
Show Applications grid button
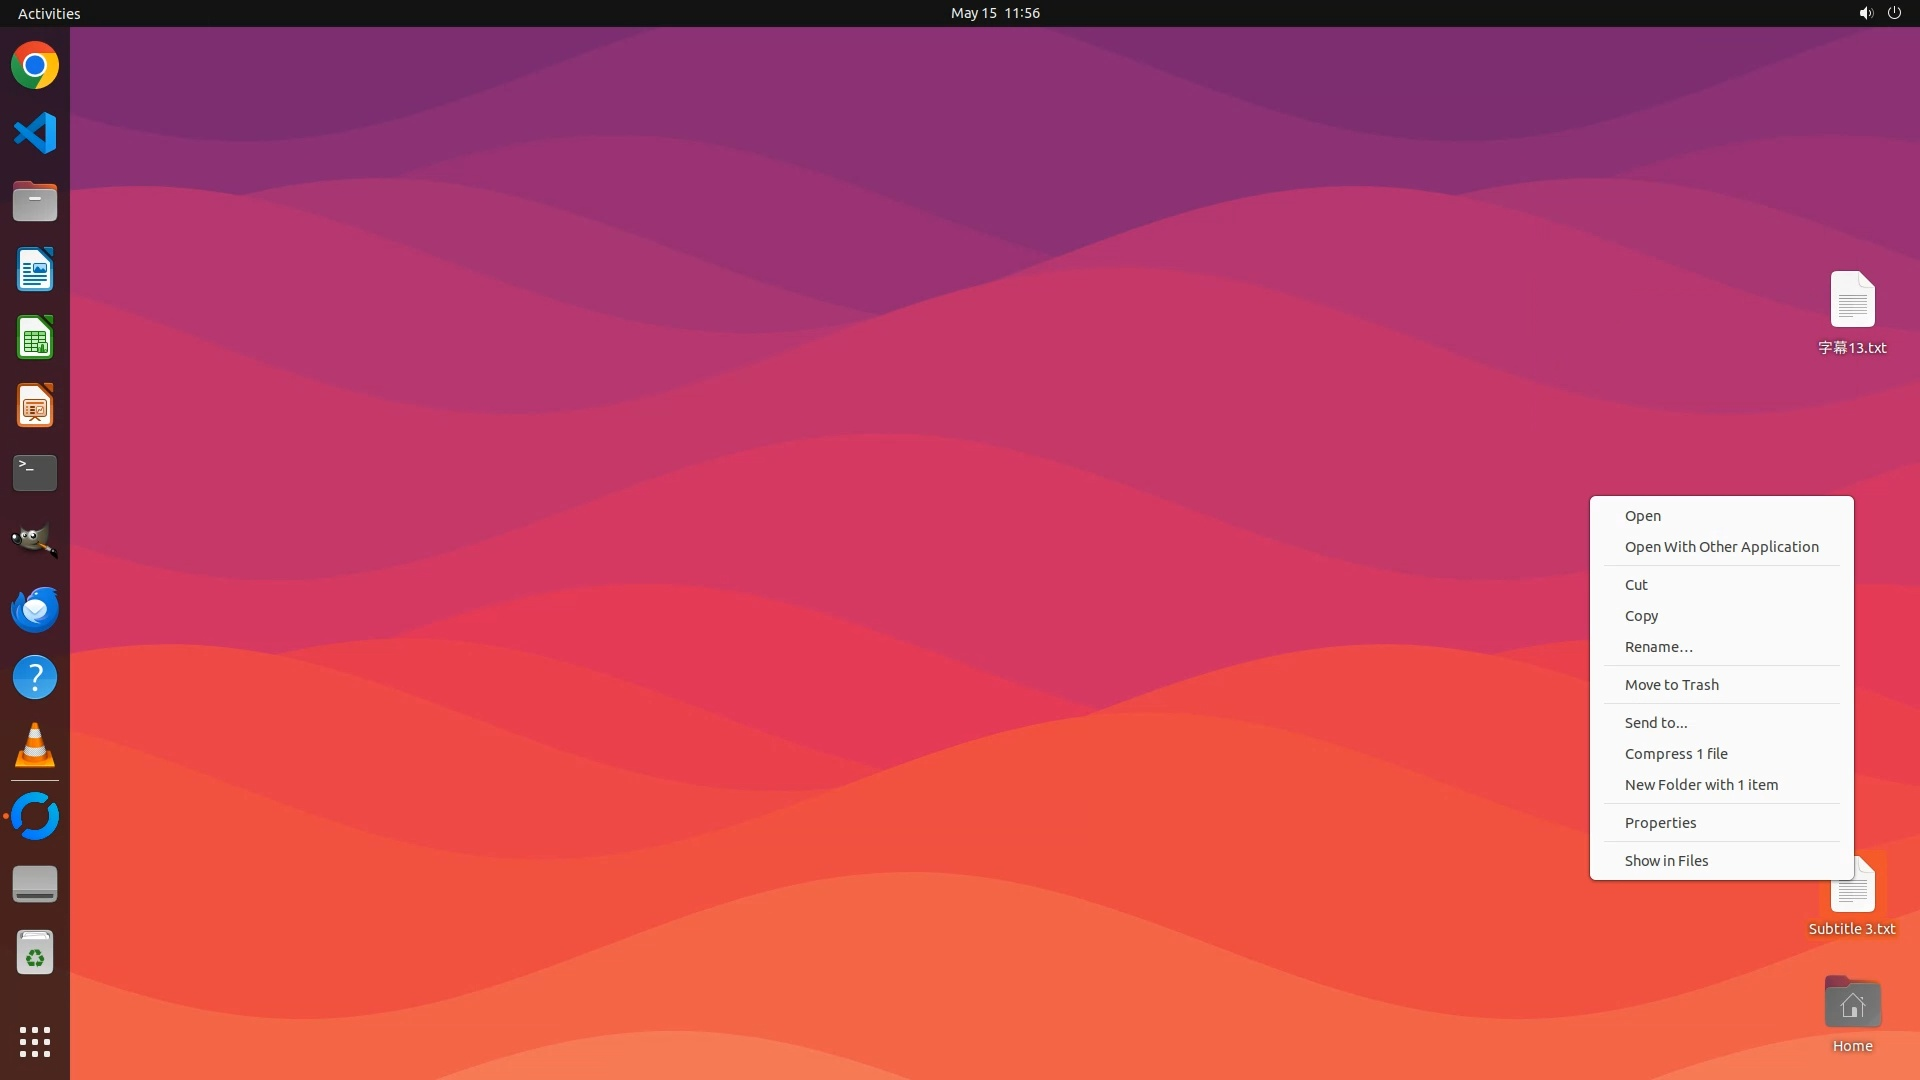point(35,1042)
